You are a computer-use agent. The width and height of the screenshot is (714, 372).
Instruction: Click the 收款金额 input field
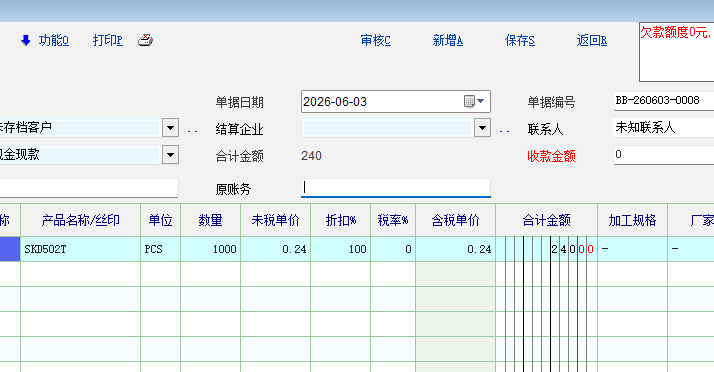663,155
